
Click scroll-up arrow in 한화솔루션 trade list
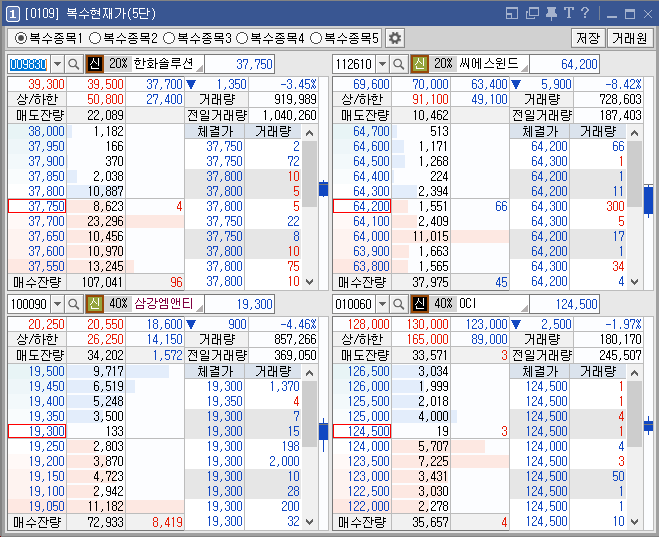click(310, 133)
